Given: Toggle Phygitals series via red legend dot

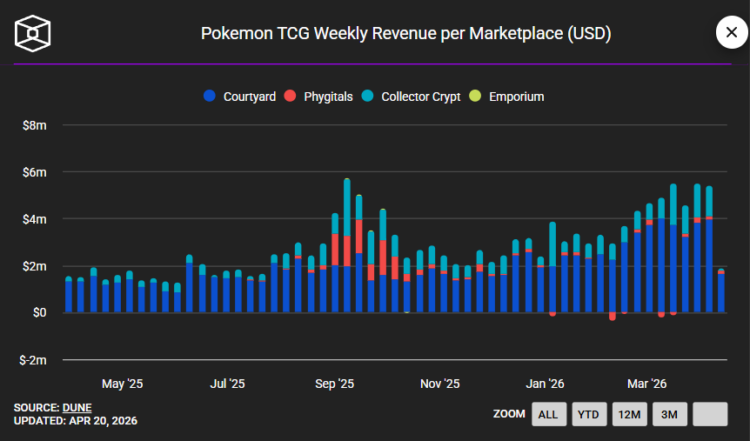Looking at the screenshot, I should [290, 96].
